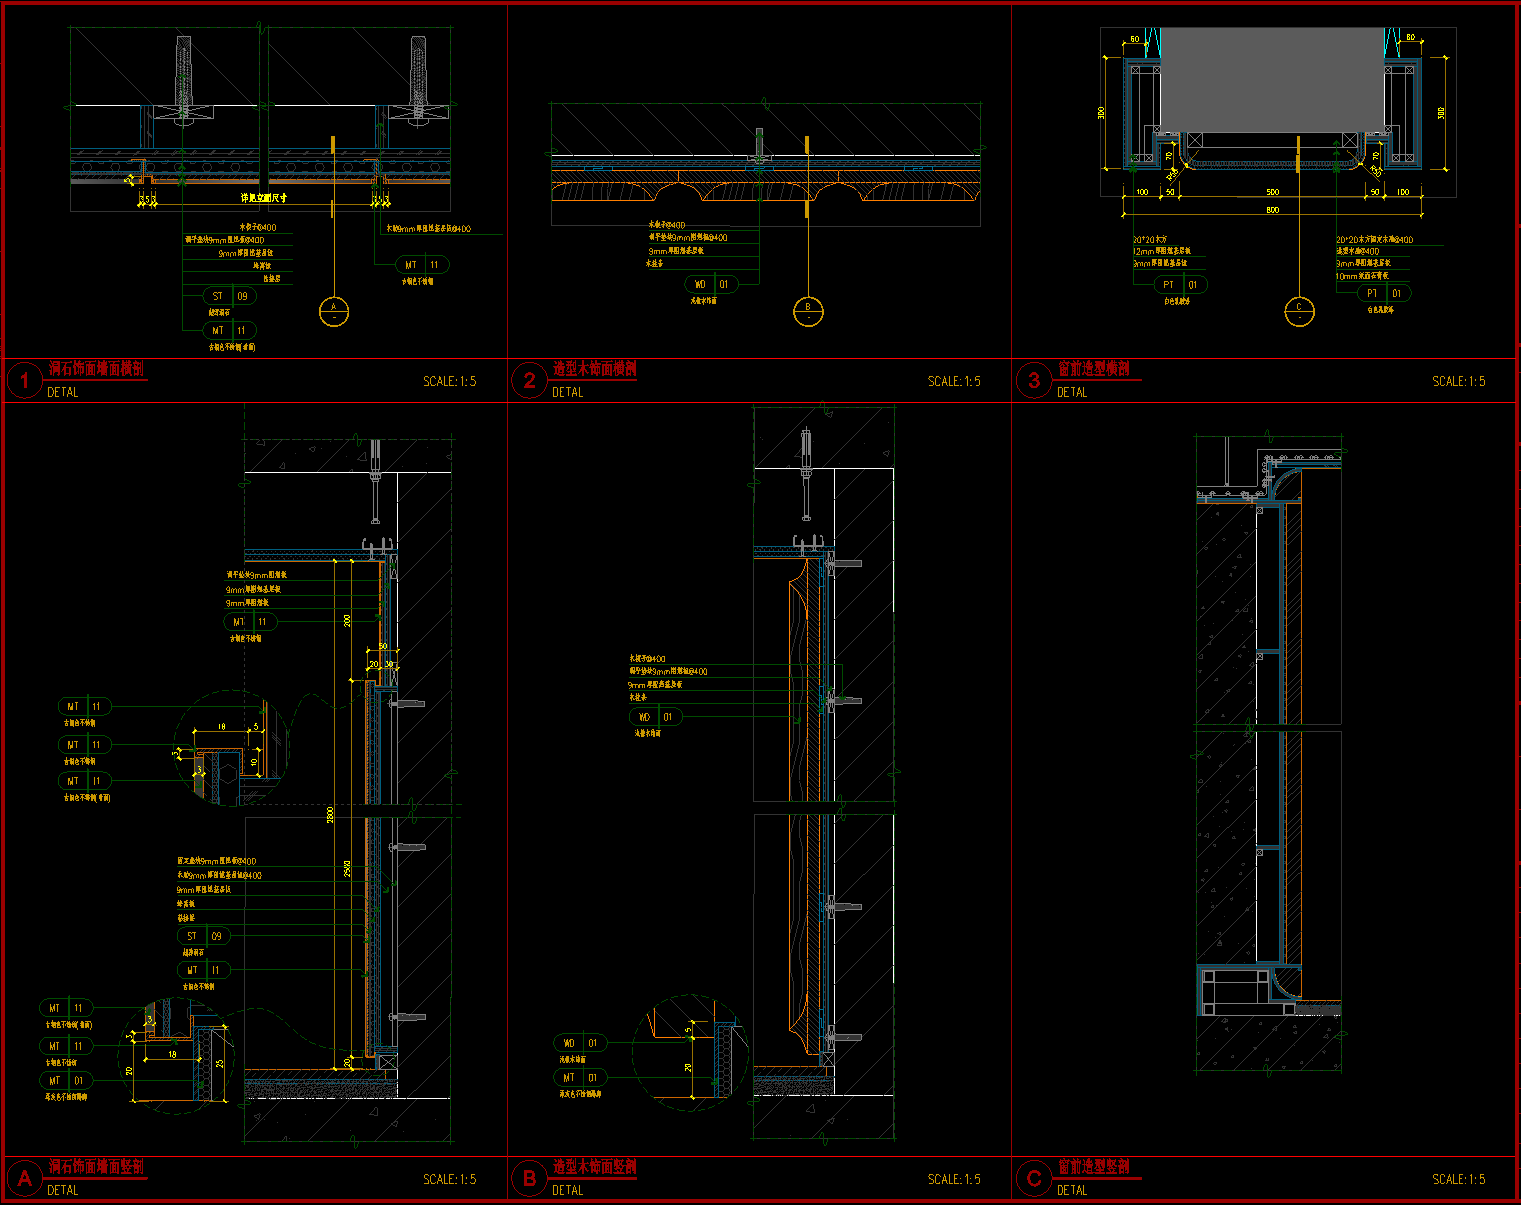Select the red circled detail number 2

[529, 381]
